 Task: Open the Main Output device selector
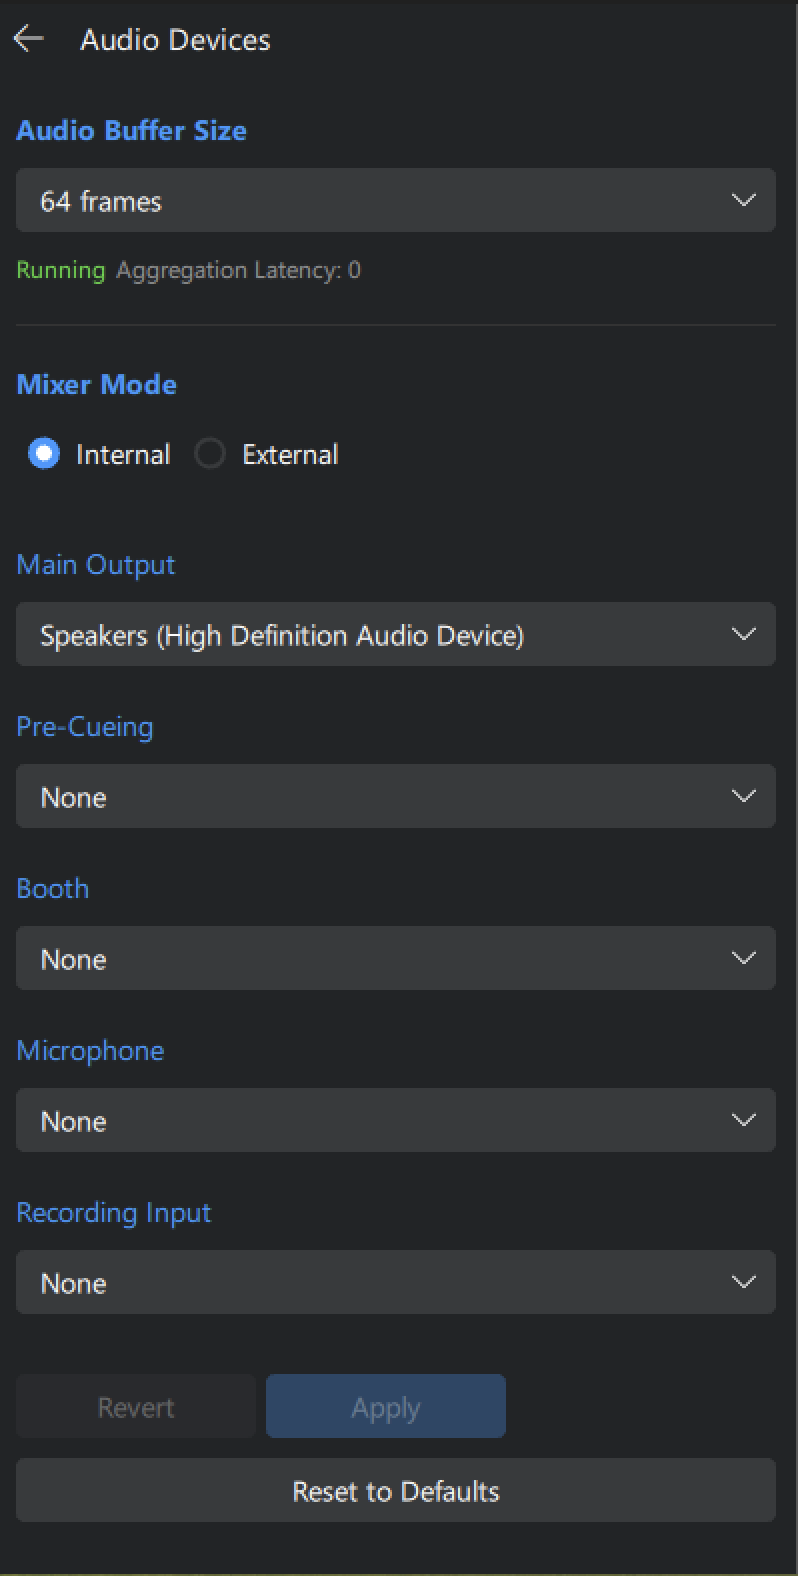396,634
